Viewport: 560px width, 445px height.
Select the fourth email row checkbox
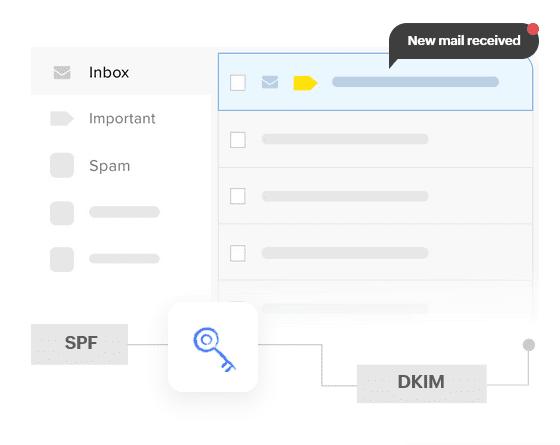pos(238,253)
